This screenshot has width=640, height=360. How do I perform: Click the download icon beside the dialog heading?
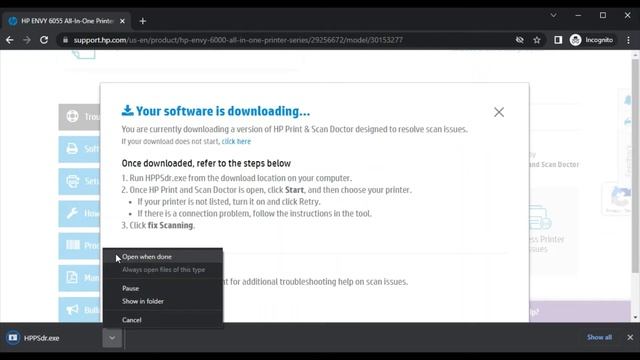point(127,111)
